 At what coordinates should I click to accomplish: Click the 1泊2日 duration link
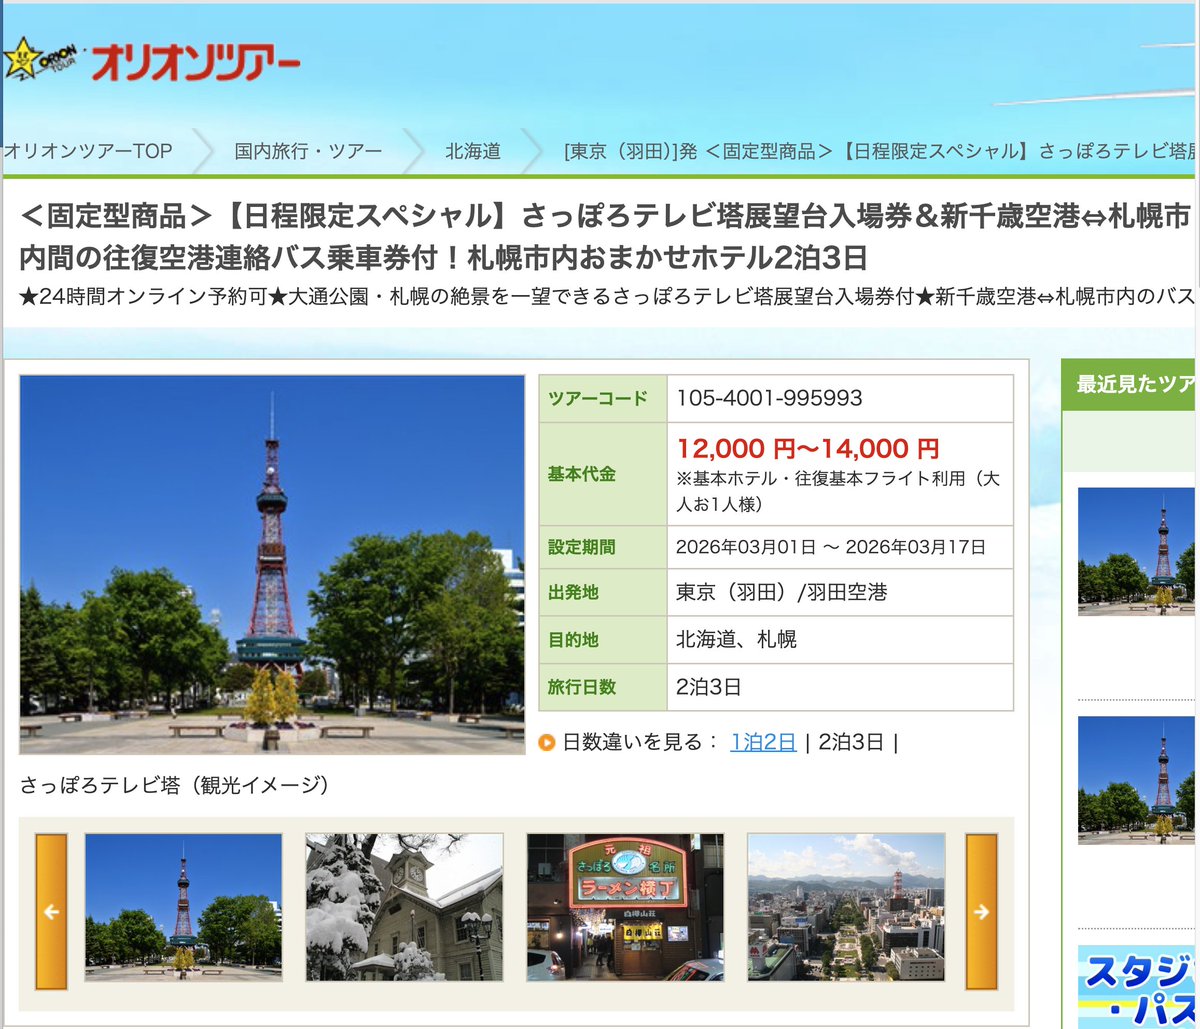point(763,742)
